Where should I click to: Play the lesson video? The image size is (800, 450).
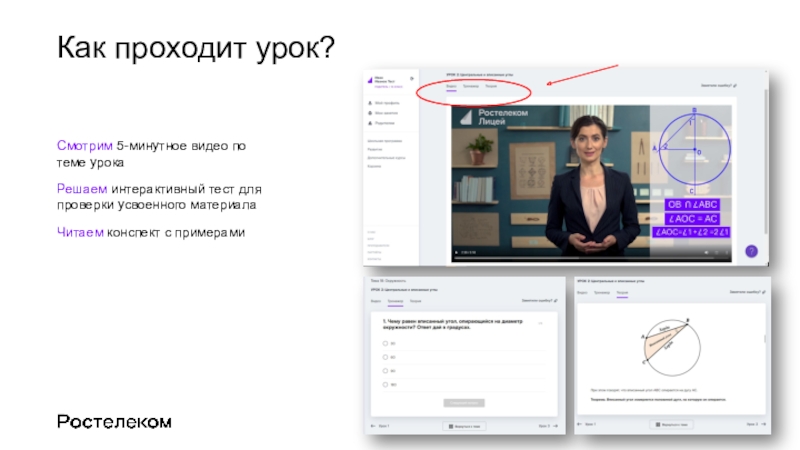click(x=456, y=251)
